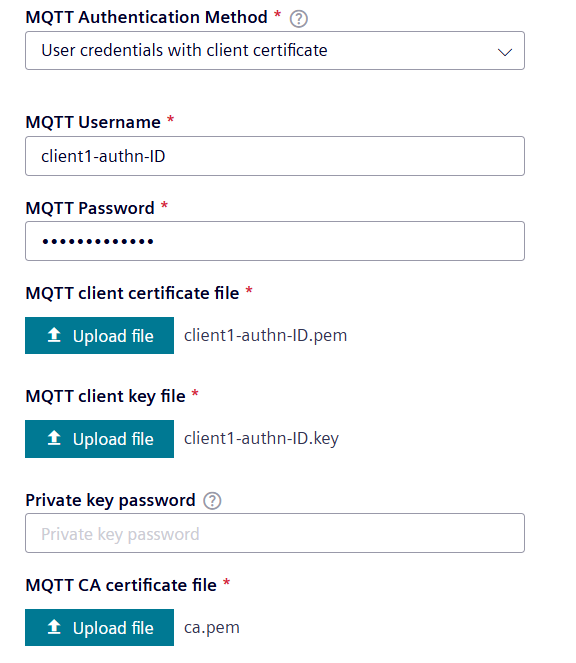Focus the Private key password field
576x663 pixels.
pyautogui.click(x=275, y=533)
